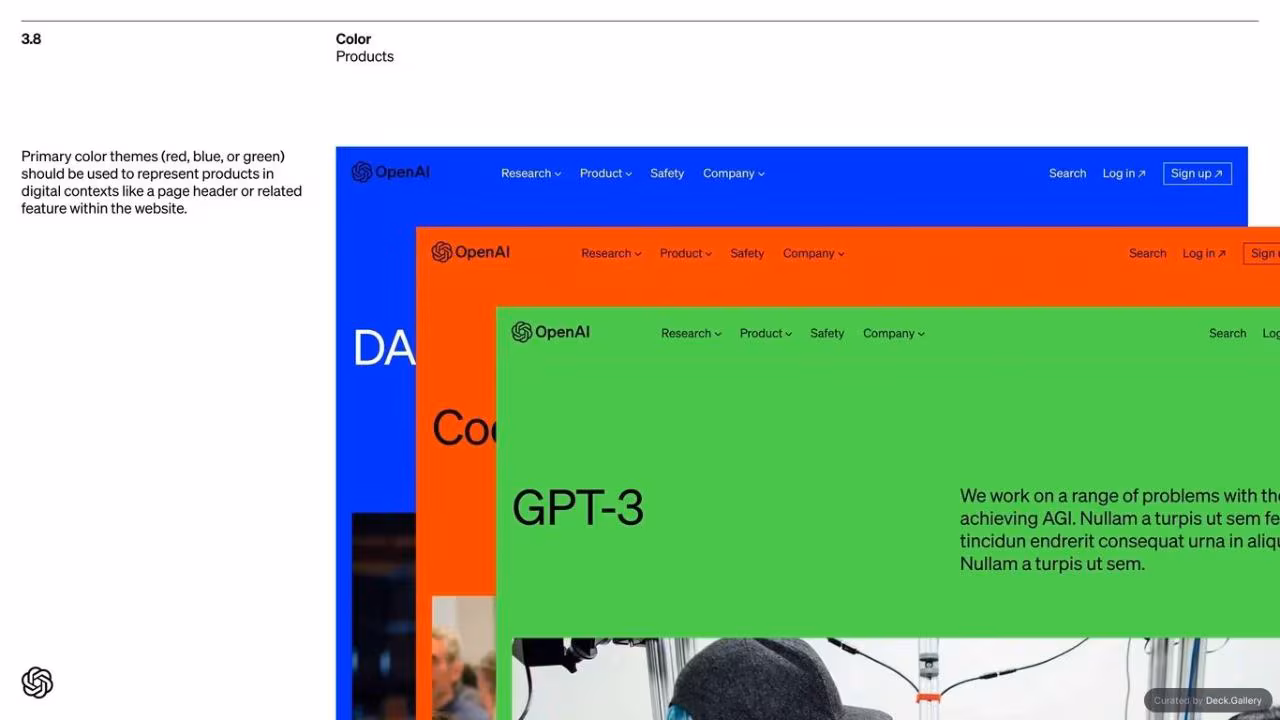Click the GPT-3 page heading
Viewport: 1280px width, 720px height.
pos(578,508)
